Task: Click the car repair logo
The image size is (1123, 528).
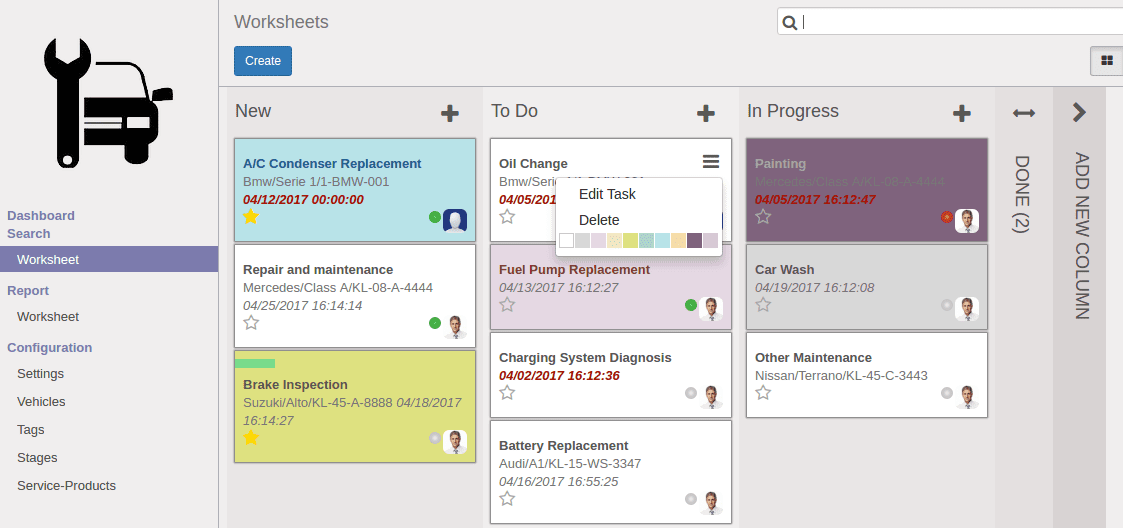Action: pyautogui.click(x=109, y=102)
